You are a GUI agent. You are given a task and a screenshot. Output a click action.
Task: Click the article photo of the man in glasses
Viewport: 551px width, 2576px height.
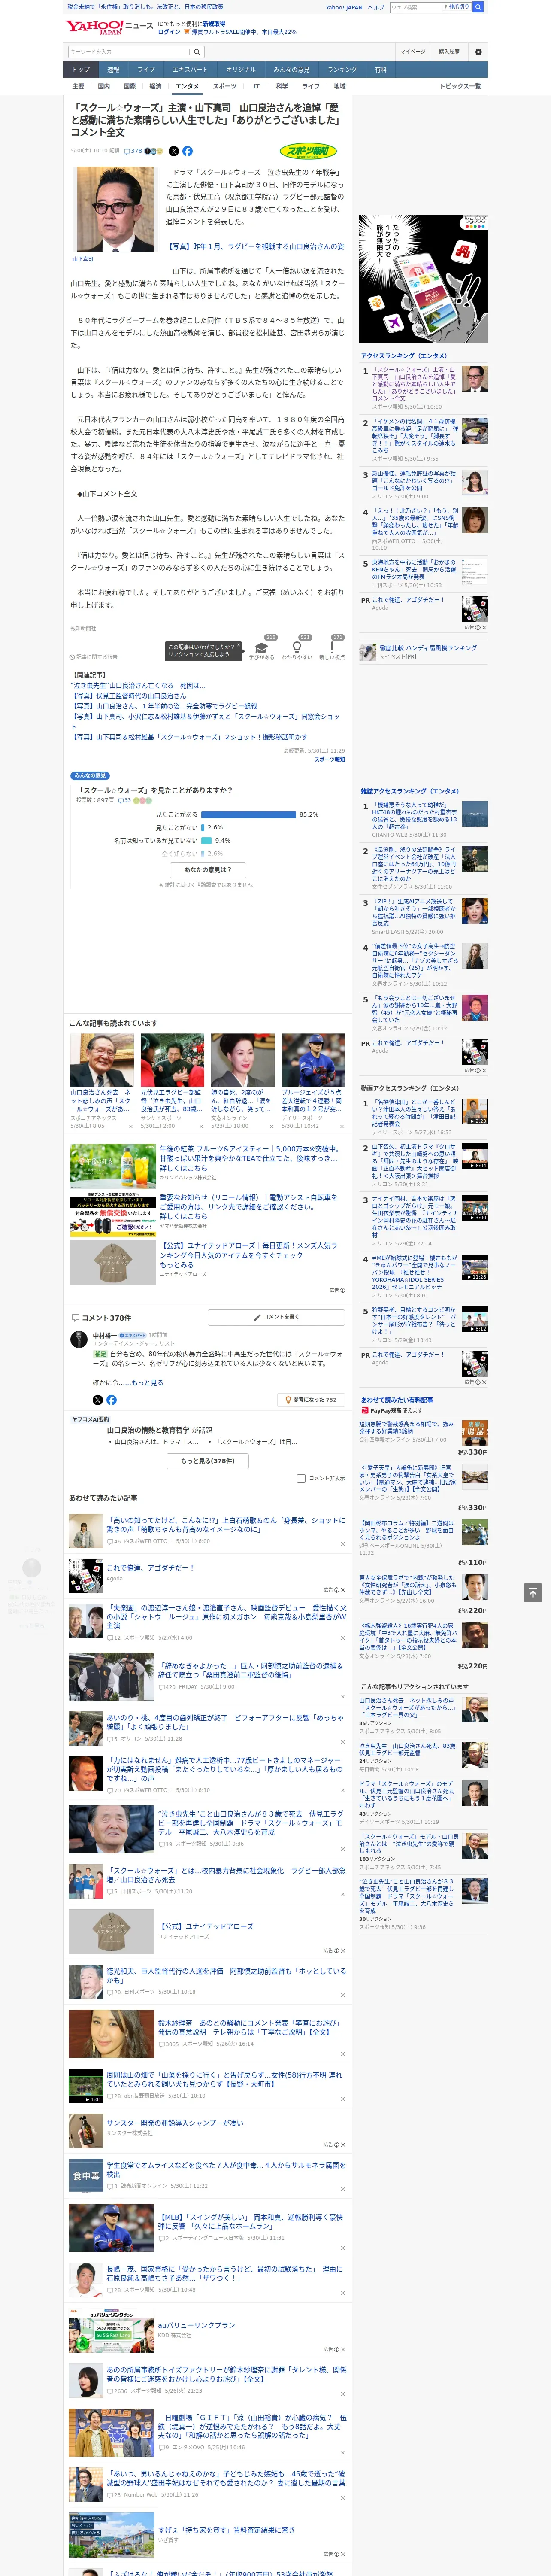click(114, 209)
